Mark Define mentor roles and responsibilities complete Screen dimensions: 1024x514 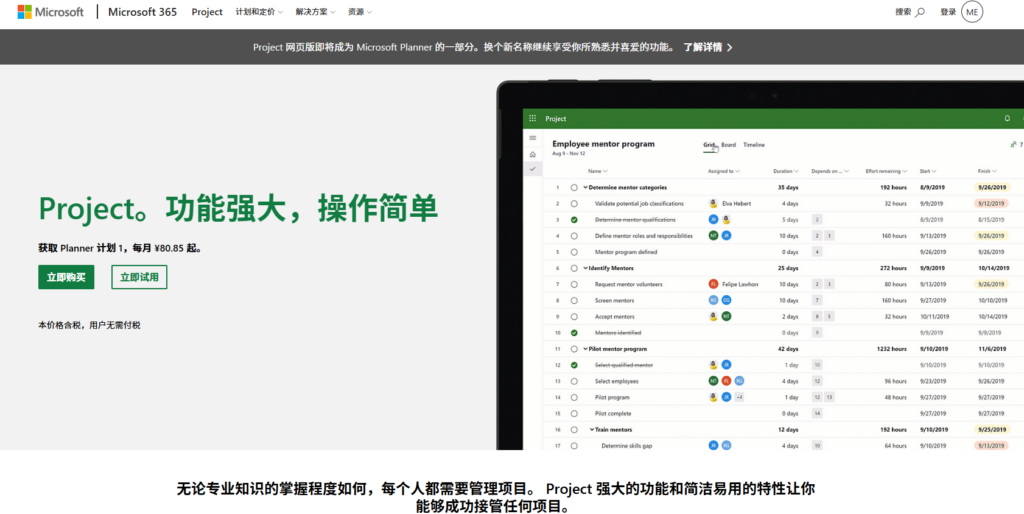pyautogui.click(x=574, y=236)
